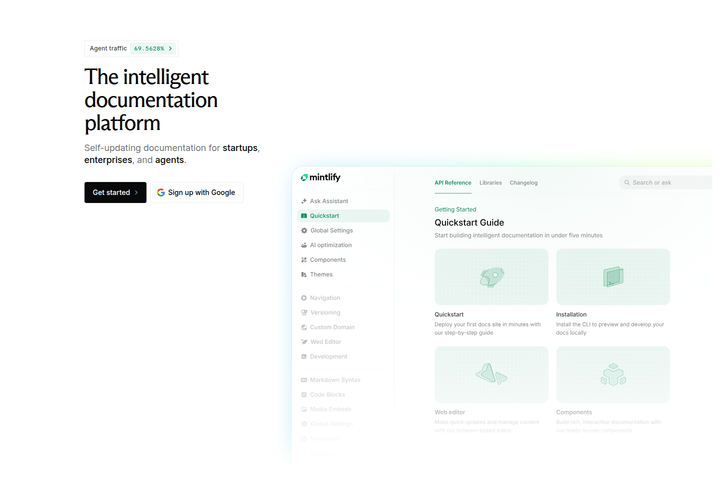Click the Web editor card title

[x=450, y=412]
